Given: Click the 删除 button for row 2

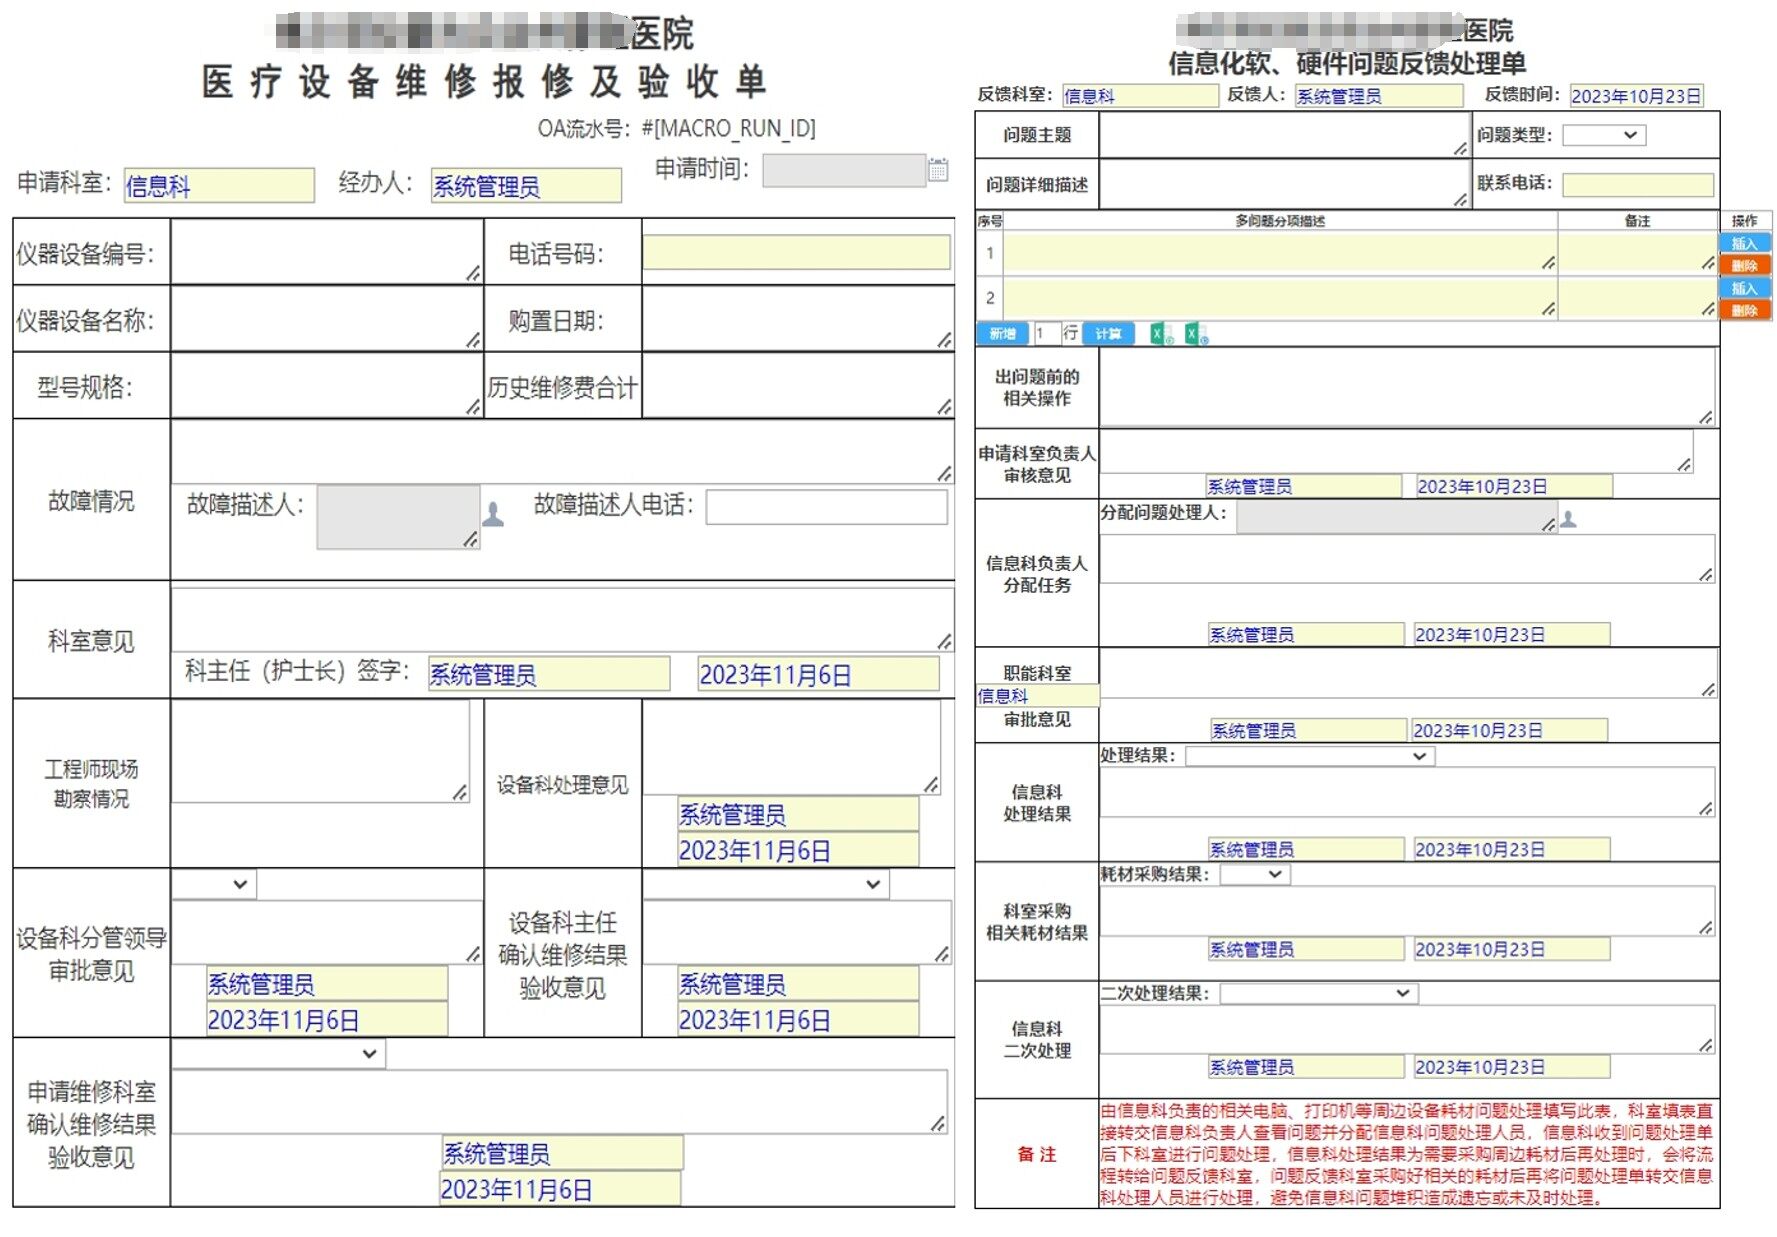Looking at the screenshot, I should tap(1744, 310).
